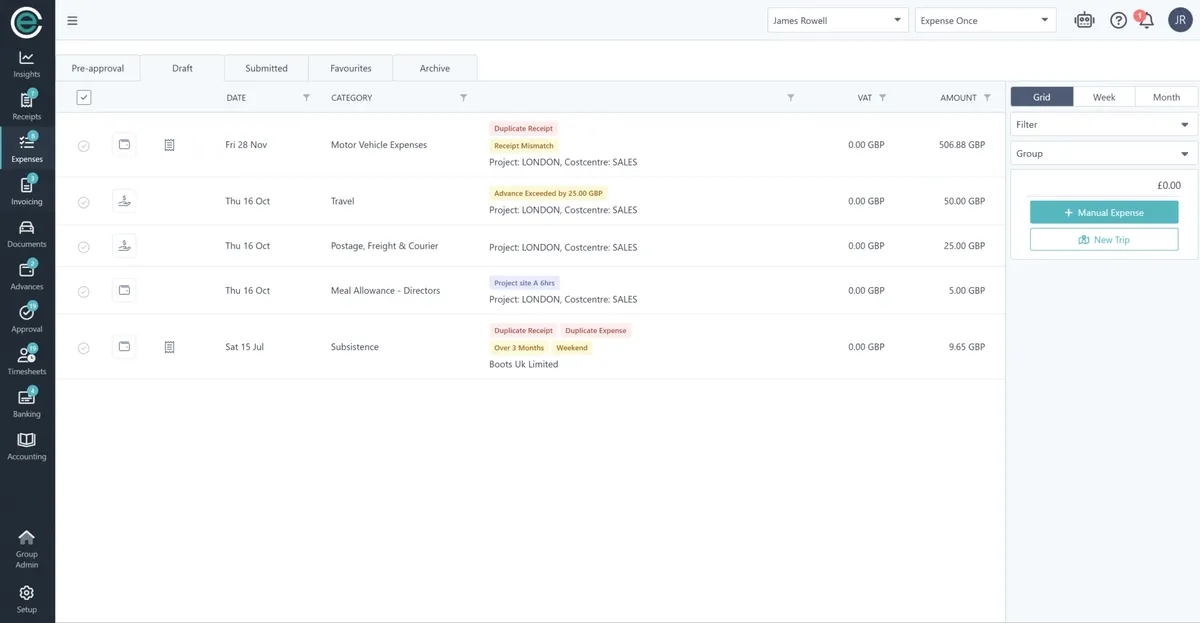Select the Week view
The height and width of the screenshot is (623, 1200).
pos(1104,97)
